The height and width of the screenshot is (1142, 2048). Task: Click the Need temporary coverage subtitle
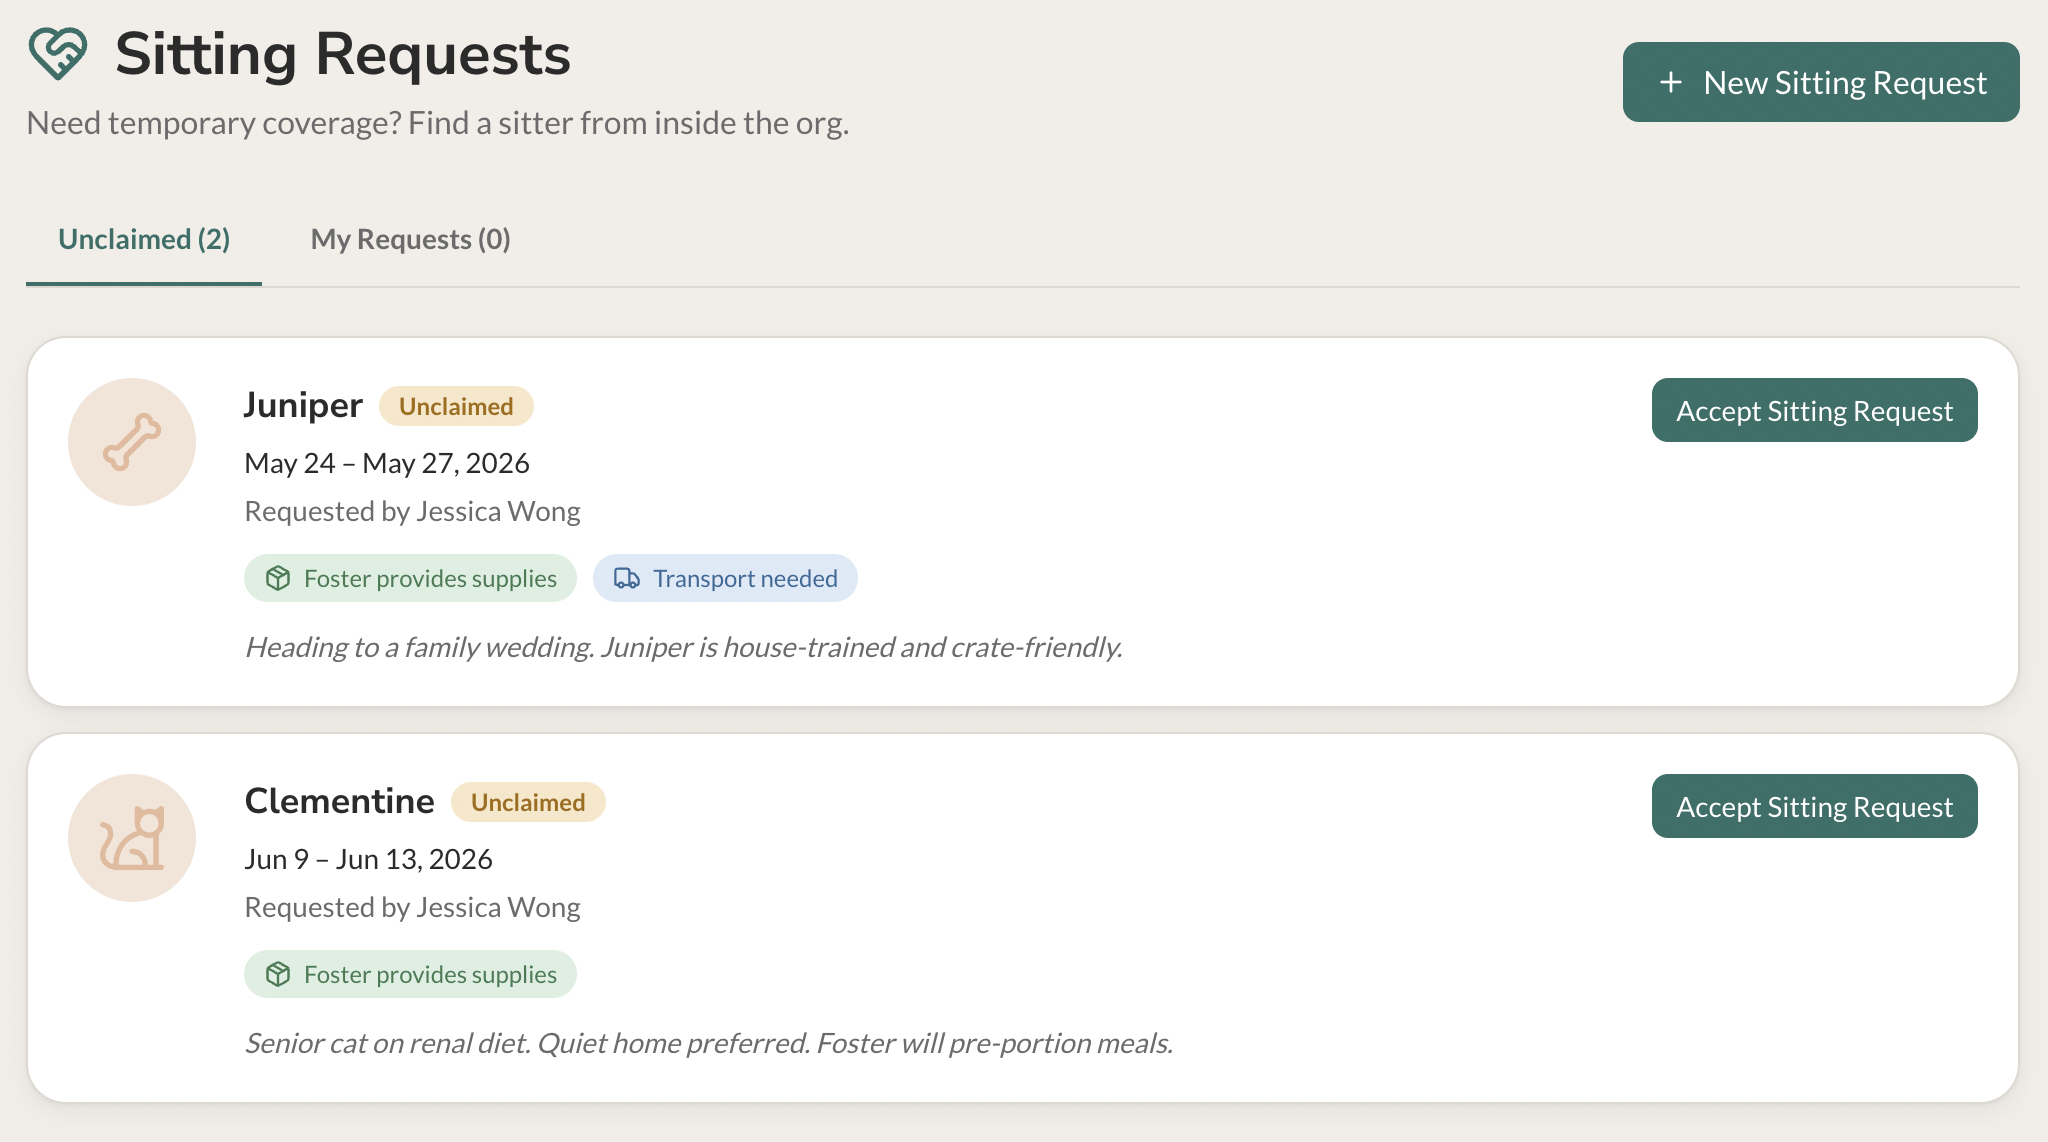point(438,123)
